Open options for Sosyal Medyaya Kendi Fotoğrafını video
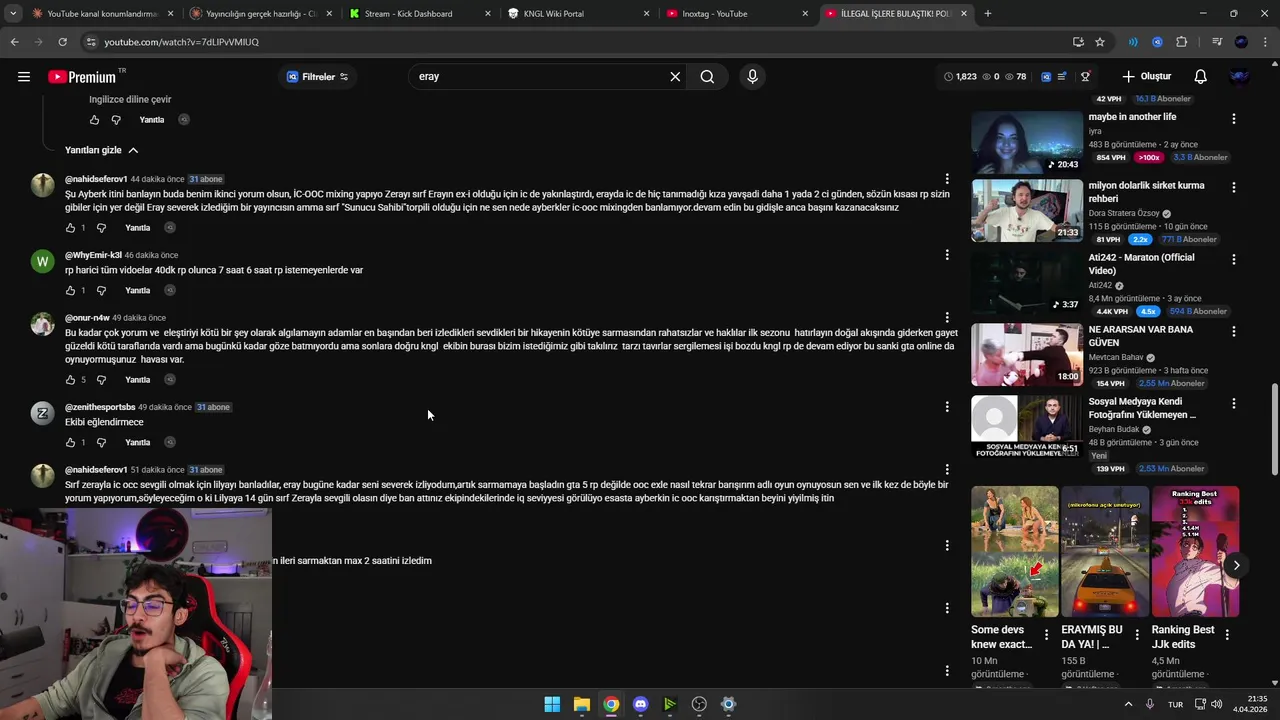The image size is (1280, 720). point(1233,403)
